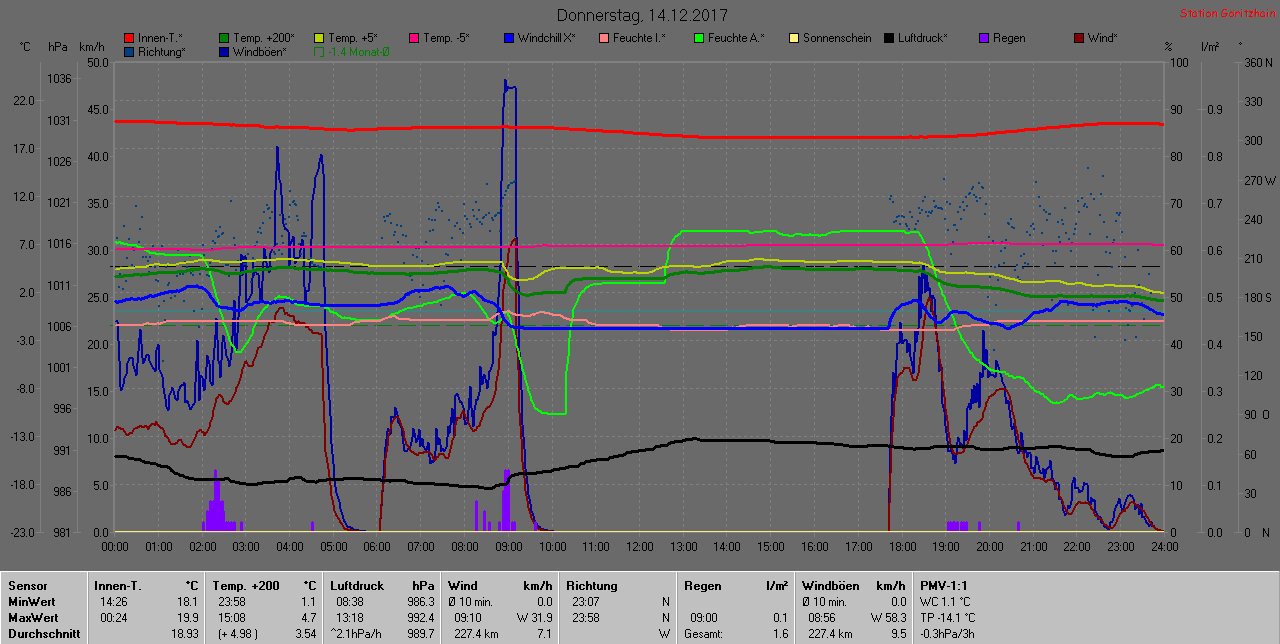
Task: Click the 'Gesamt:' label in Regen column
Action: coord(703,634)
